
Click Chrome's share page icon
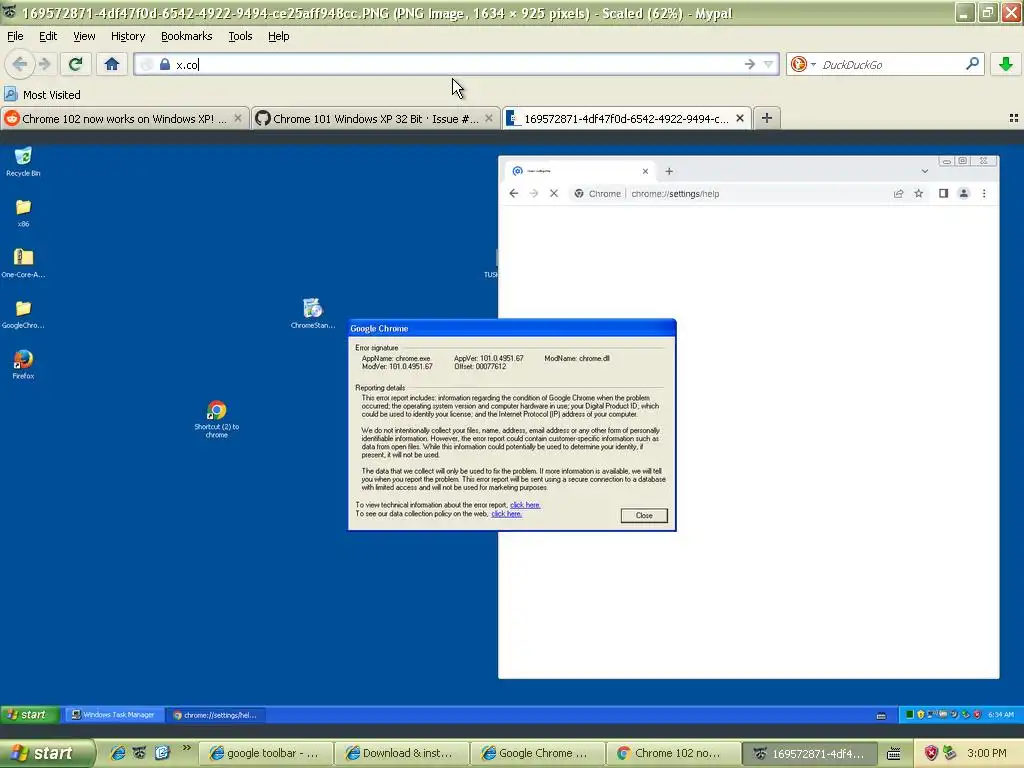tap(899, 193)
